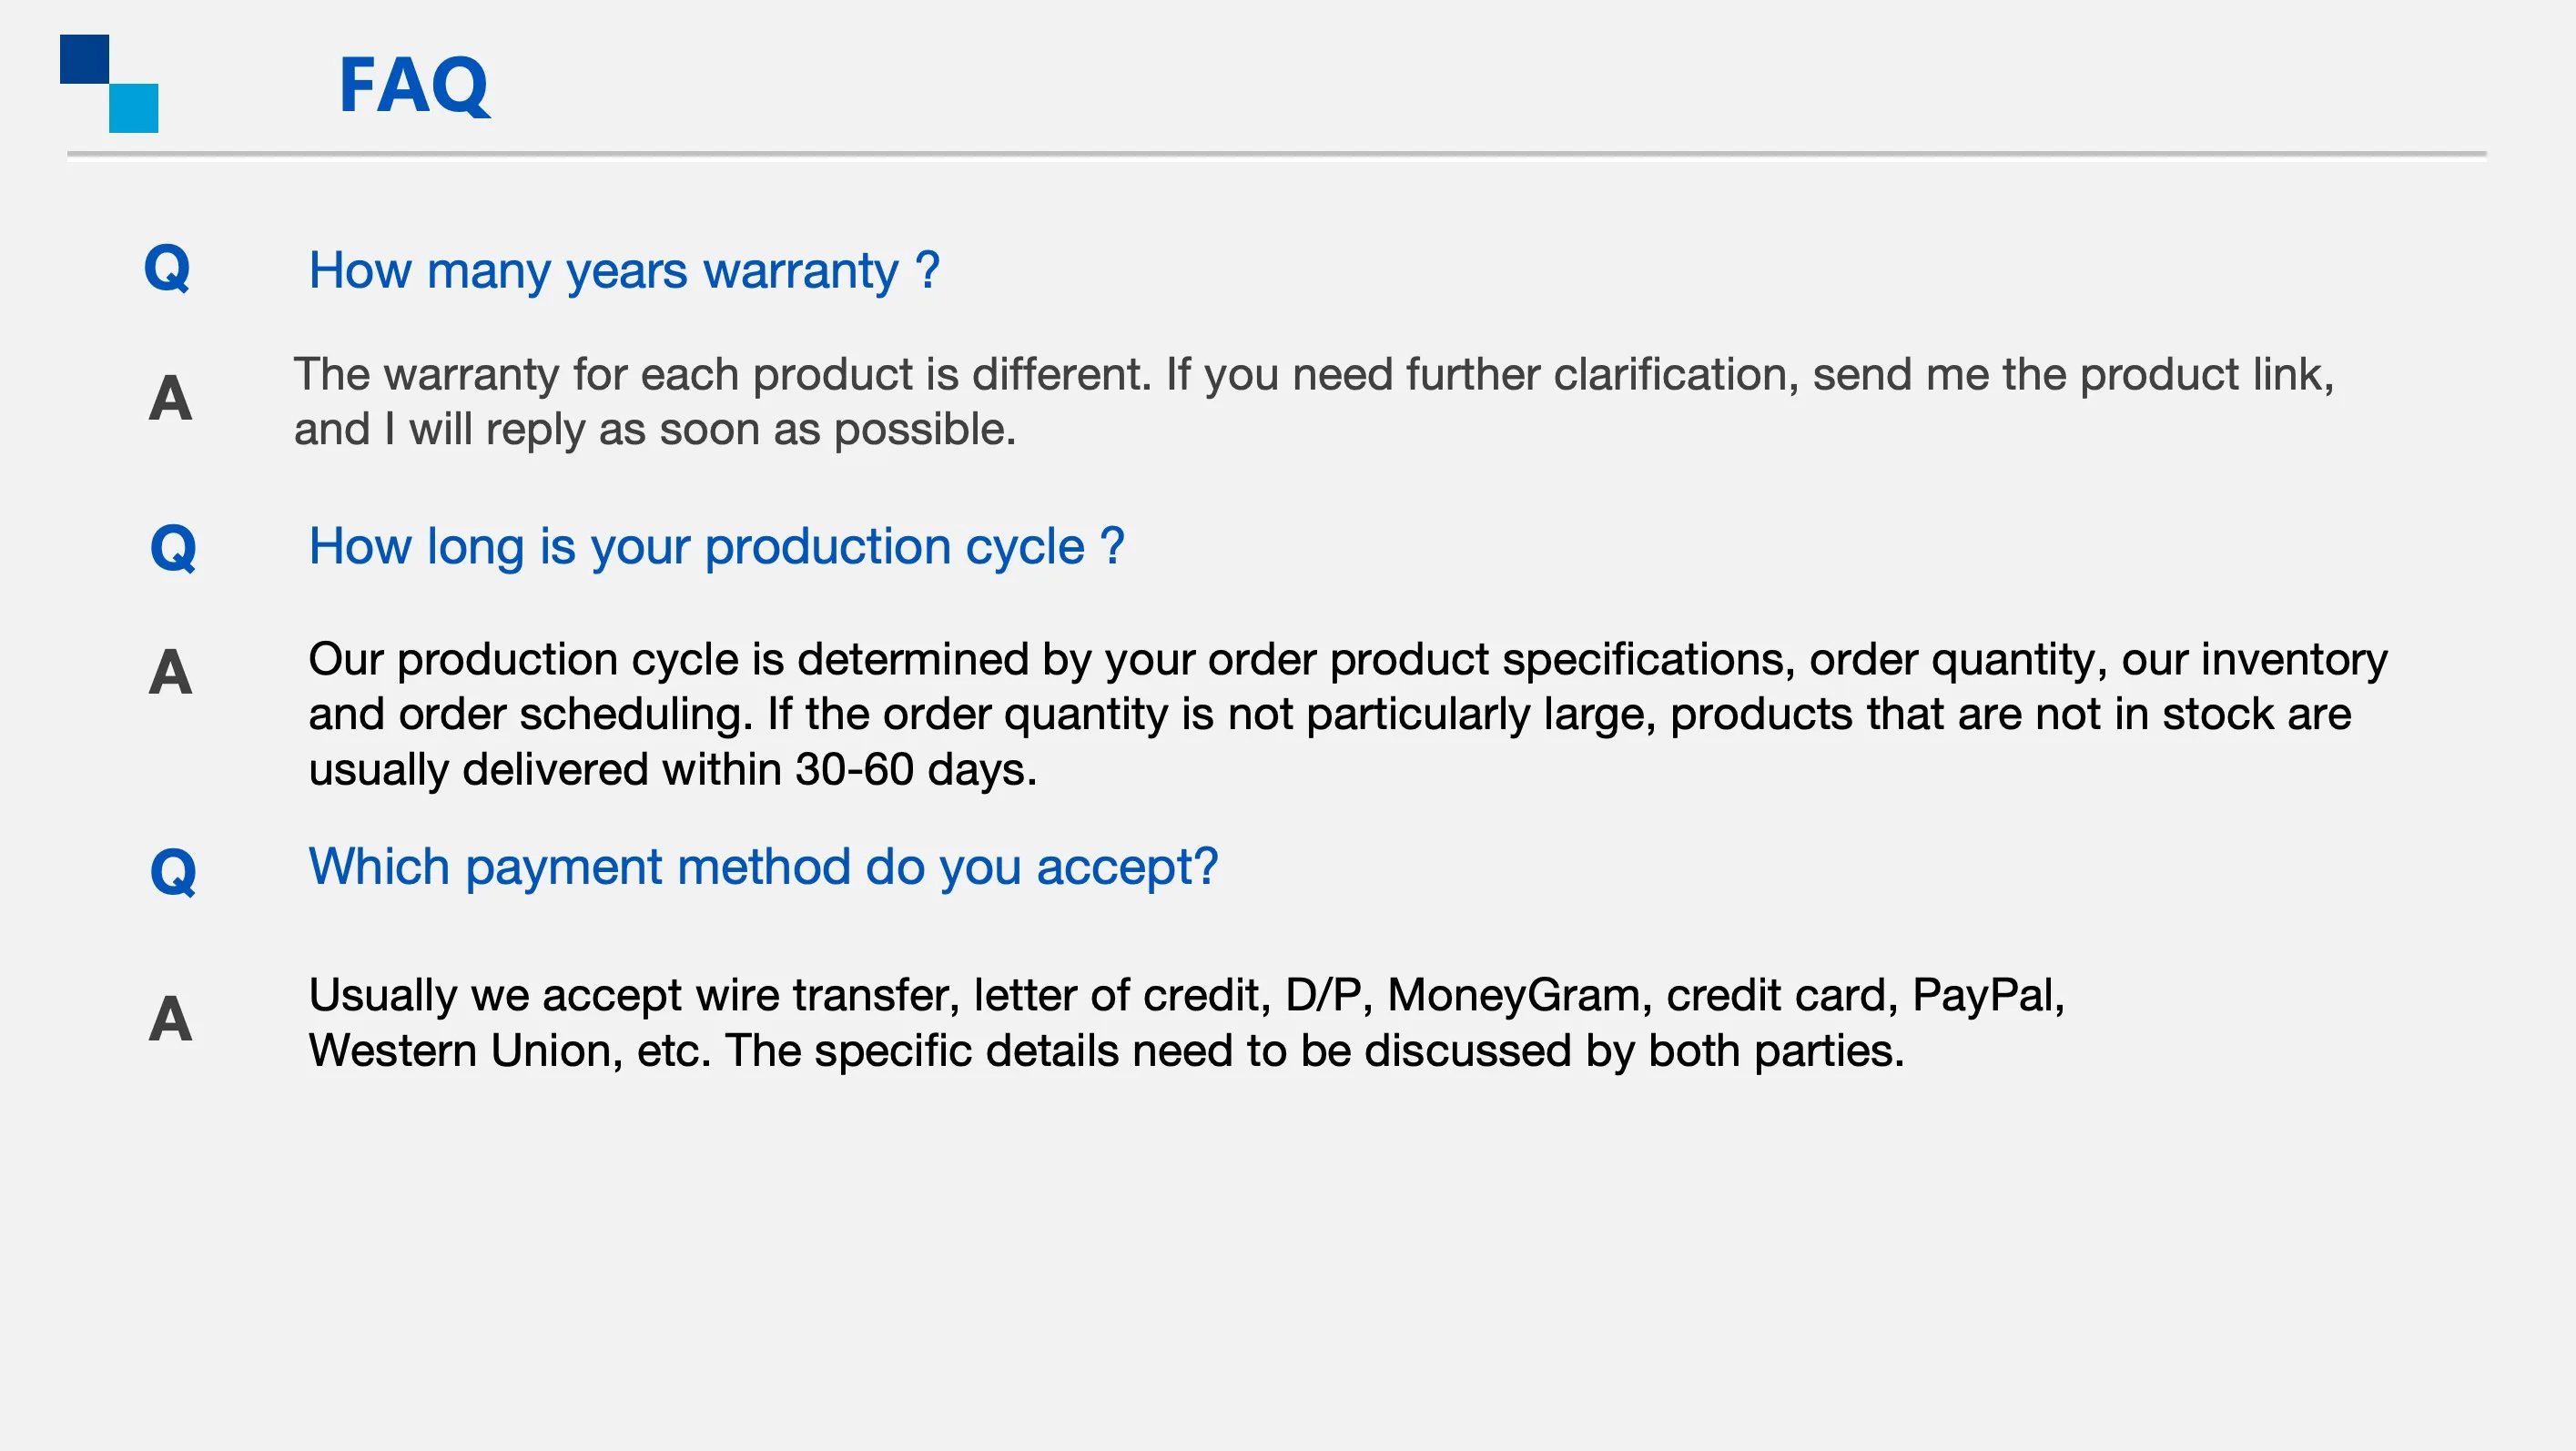Open the "How many years warranty ?" question
Viewport: 2576px width, 1451px height.
(624, 270)
